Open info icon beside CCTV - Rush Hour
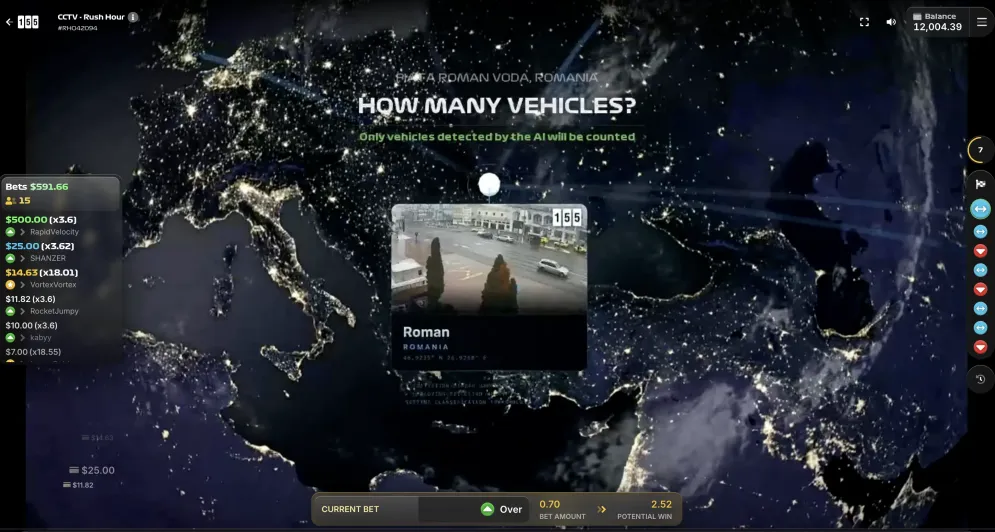995x532 pixels. coord(133,17)
